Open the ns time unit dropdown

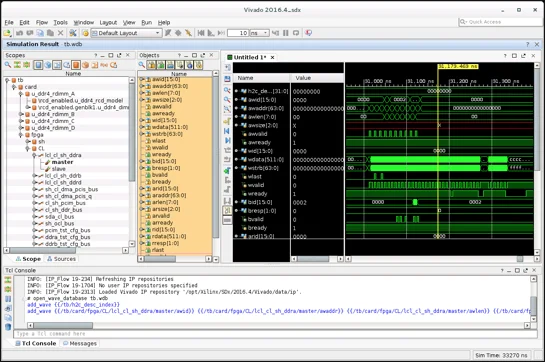click(259, 33)
